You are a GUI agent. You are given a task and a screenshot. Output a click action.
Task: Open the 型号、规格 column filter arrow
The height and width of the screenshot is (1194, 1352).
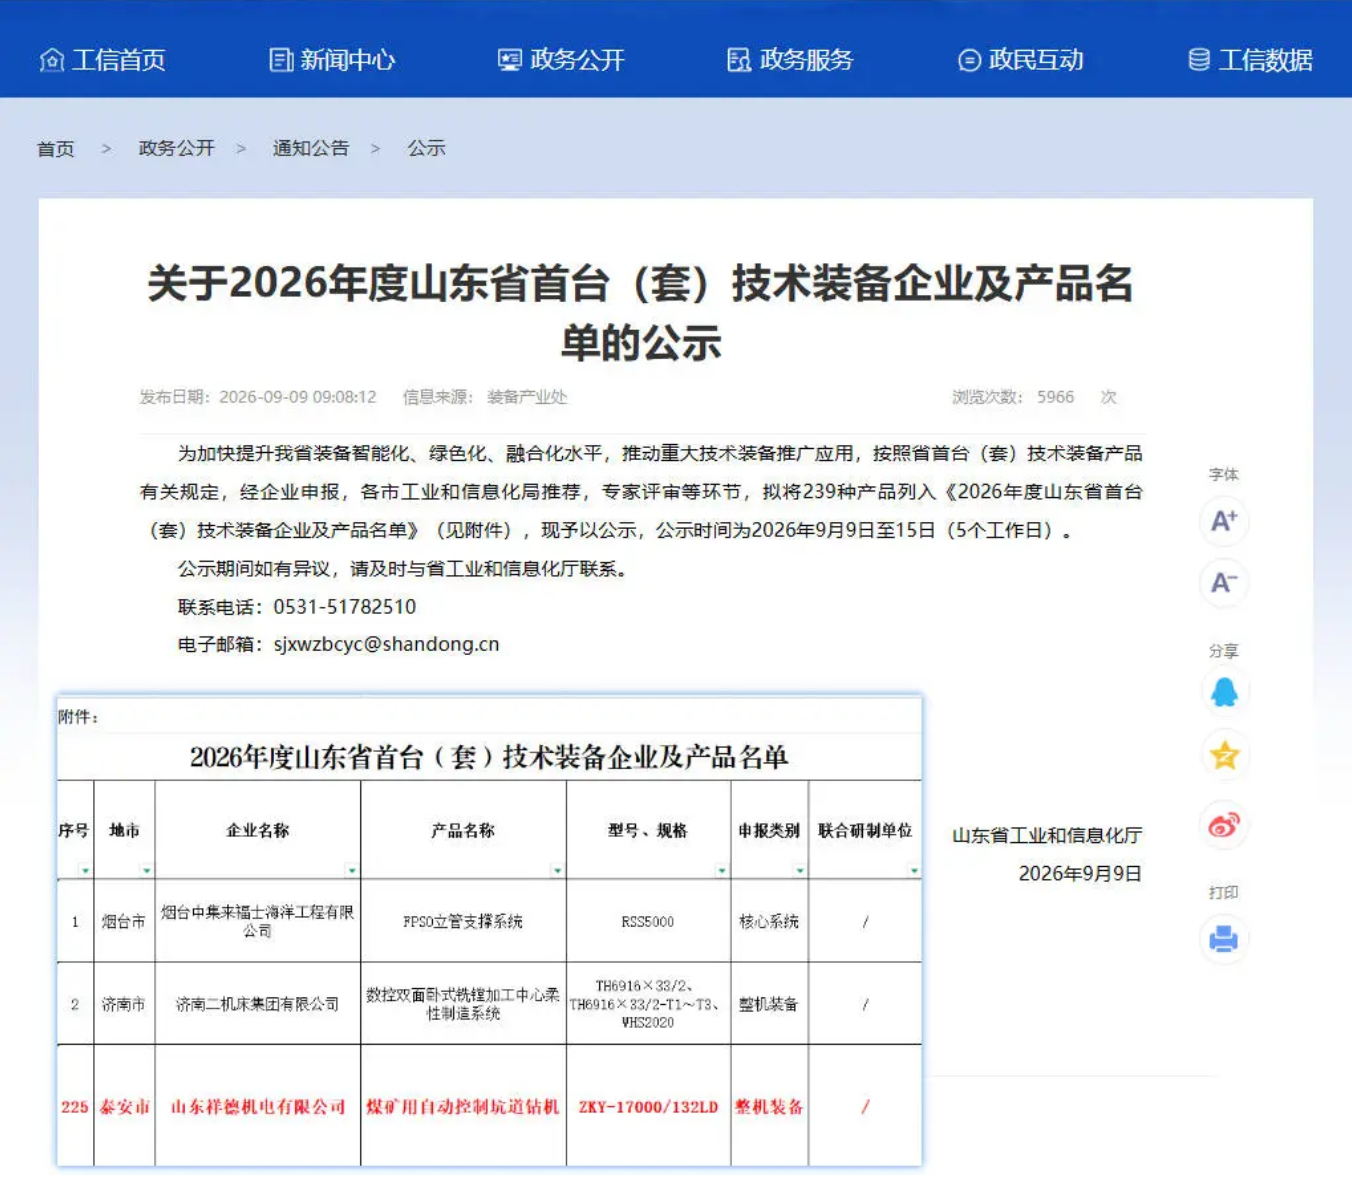click(x=722, y=871)
